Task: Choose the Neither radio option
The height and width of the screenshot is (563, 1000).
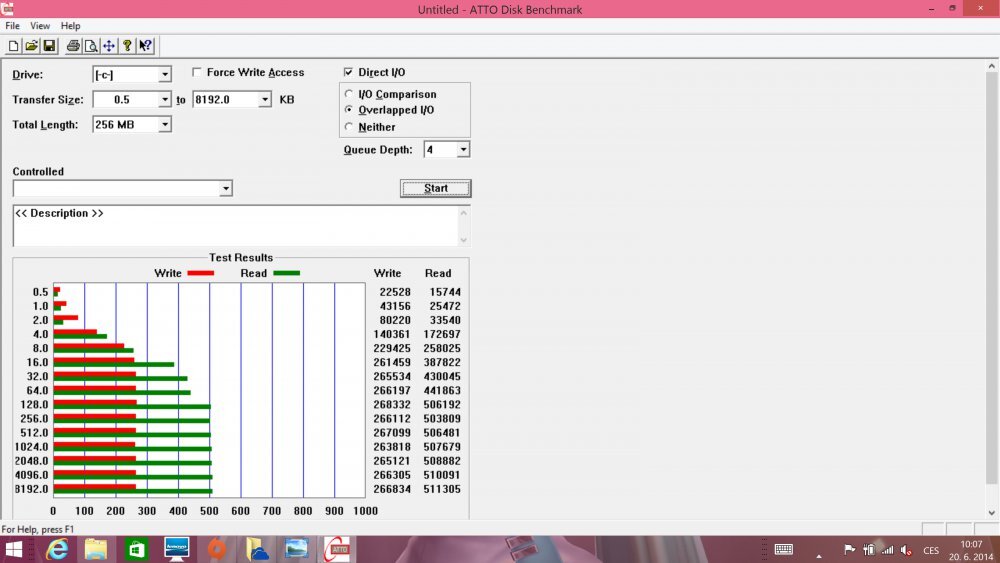Action: click(348, 127)
